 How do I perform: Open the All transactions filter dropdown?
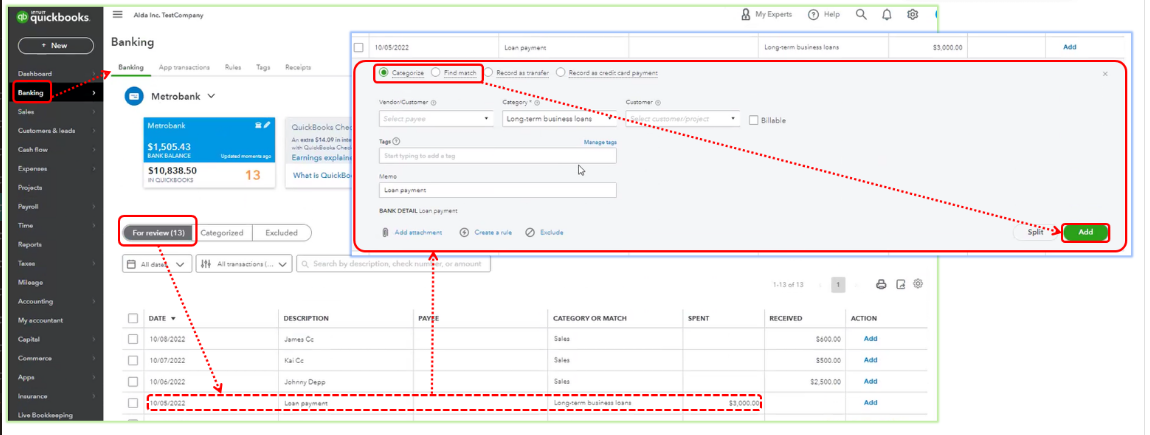click(x=244, y=264)
